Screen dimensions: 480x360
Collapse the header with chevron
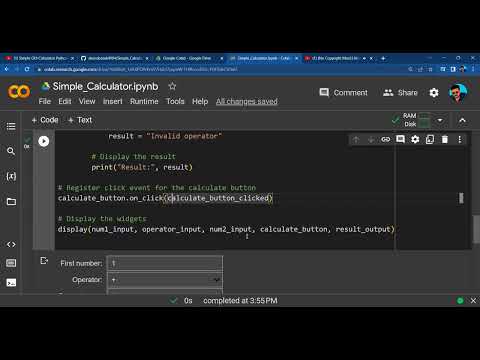(x=462, y=120)
